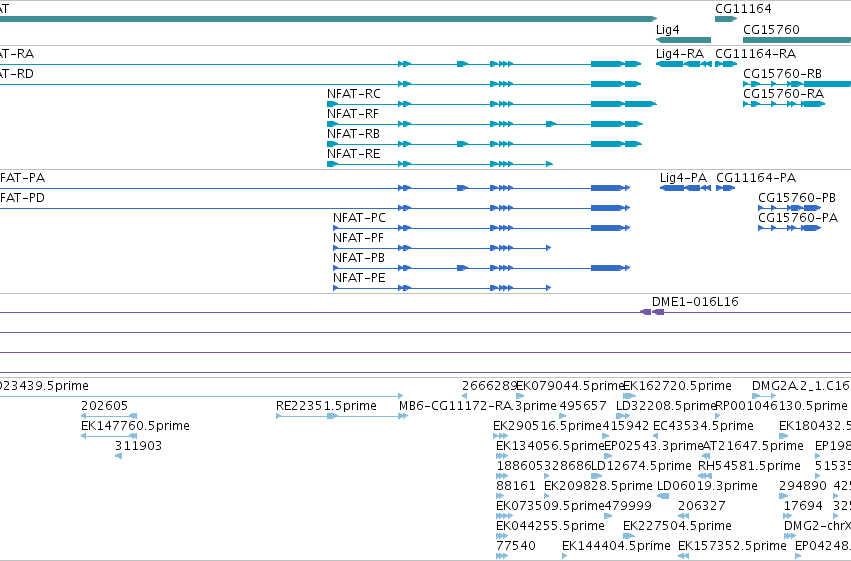This screenshot has width=851, height=561.
Task: Open EST EK147760.5prime
Action: 135,426
